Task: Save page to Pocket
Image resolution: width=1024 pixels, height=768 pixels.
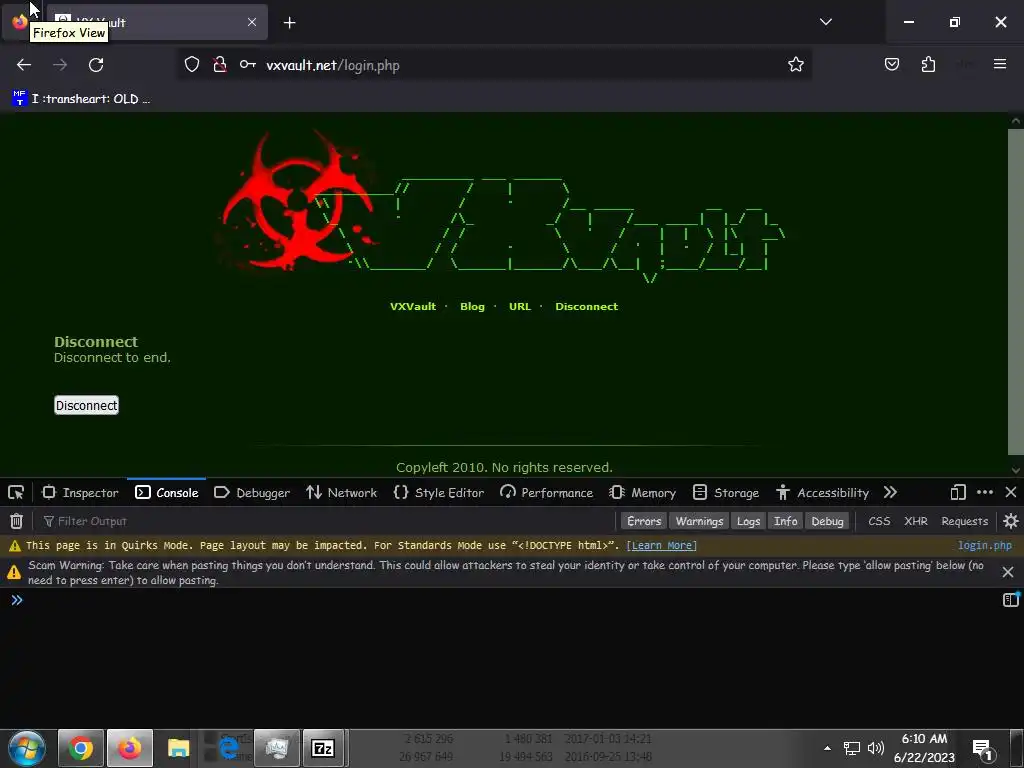Action: coord(892,65)
